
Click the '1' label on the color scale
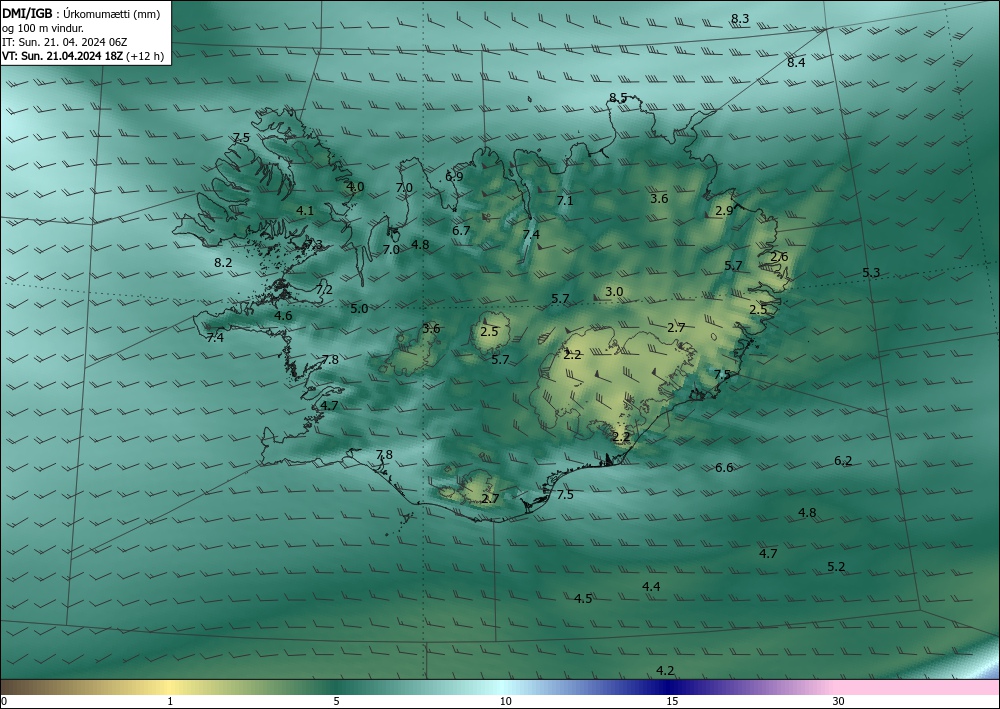[170, 702]
